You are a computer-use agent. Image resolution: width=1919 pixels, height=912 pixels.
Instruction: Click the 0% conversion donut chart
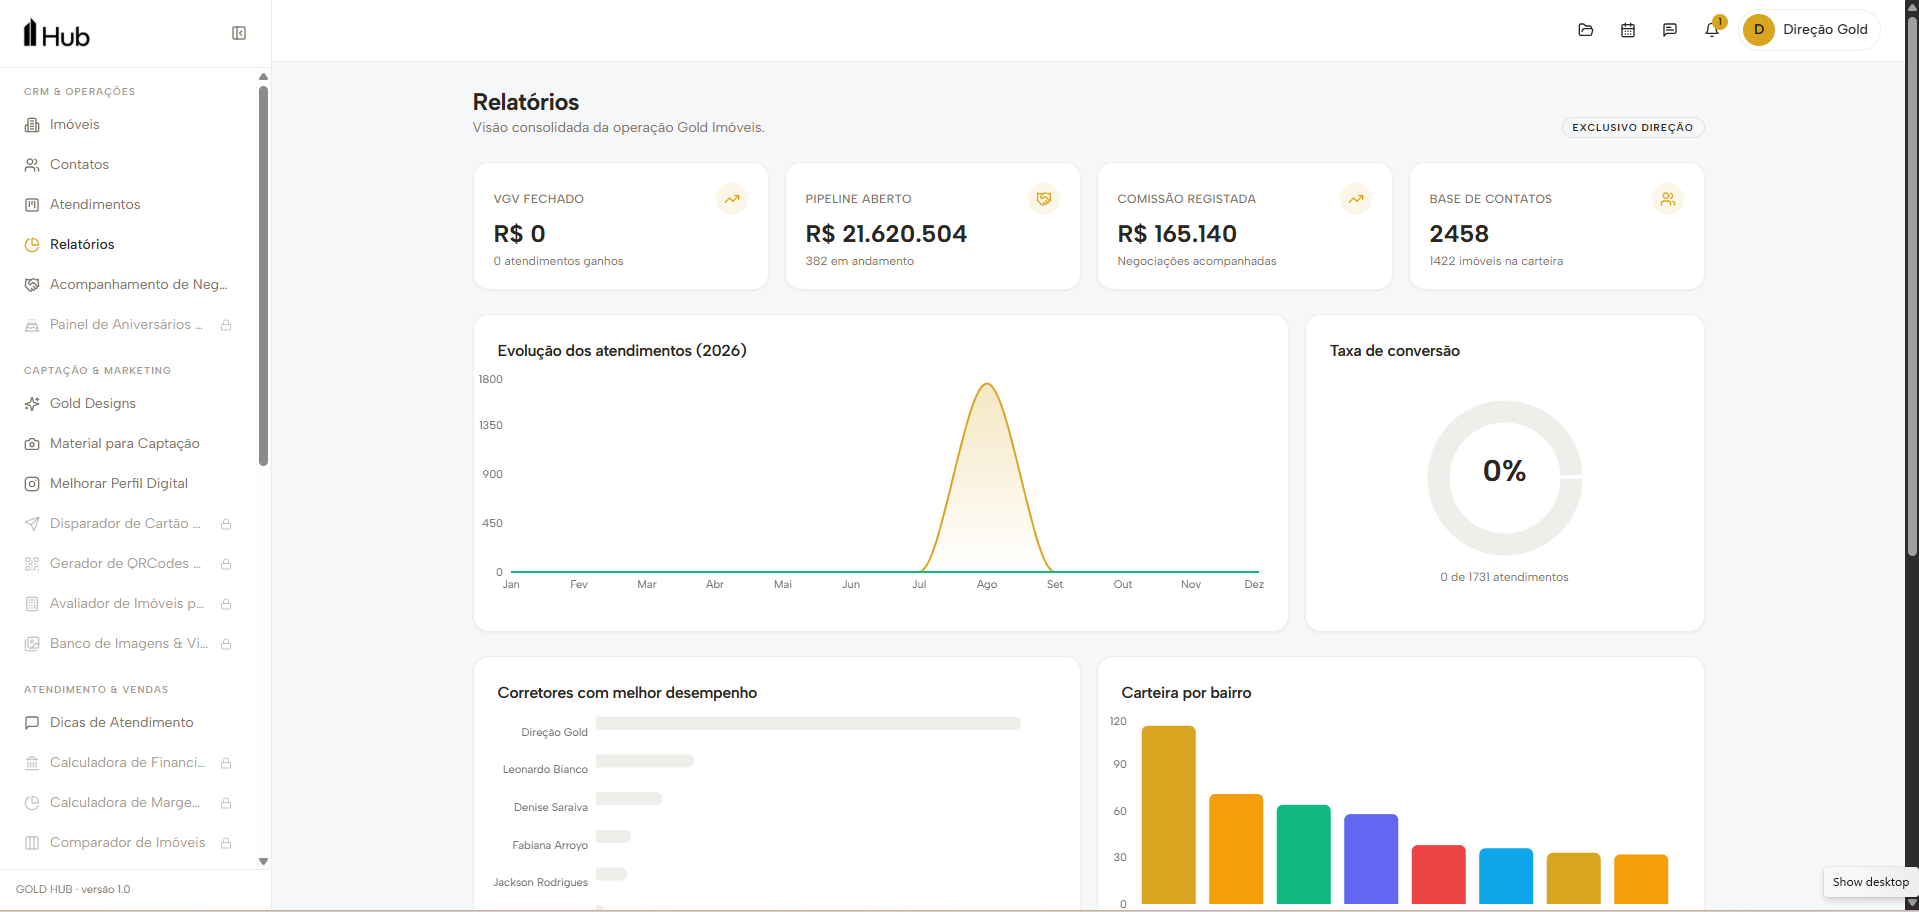click(x=1504, y=478)
